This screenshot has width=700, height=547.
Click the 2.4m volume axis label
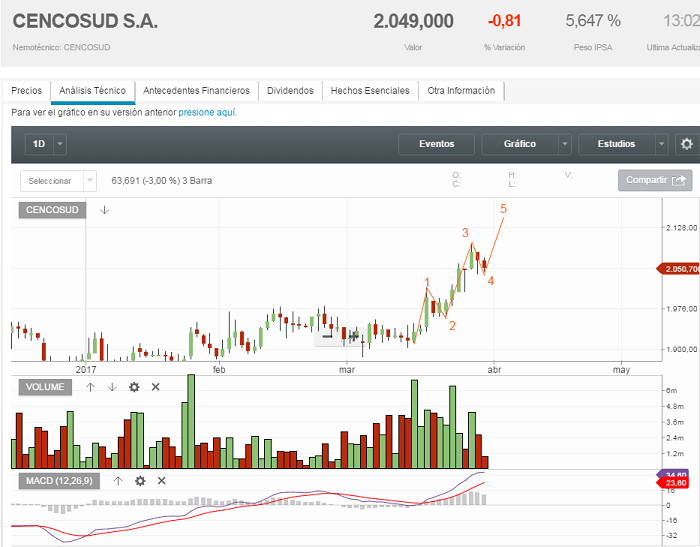(675, 438)
